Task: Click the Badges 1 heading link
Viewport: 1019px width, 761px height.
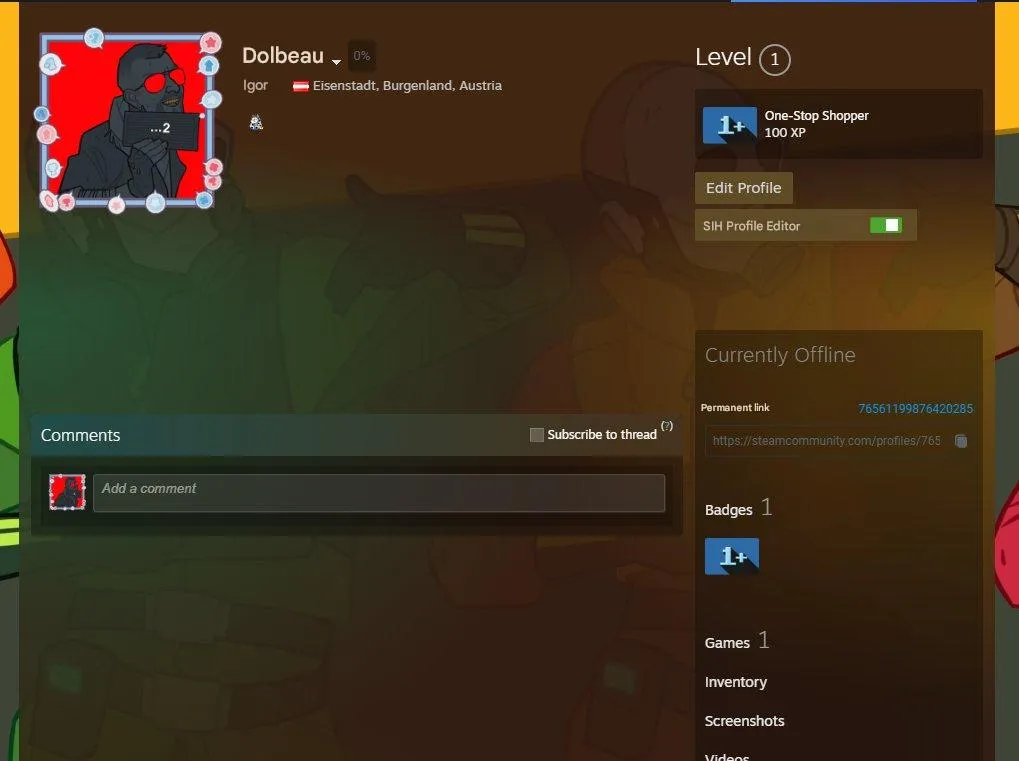Action: pyautogui.click(x=728, y=509)
